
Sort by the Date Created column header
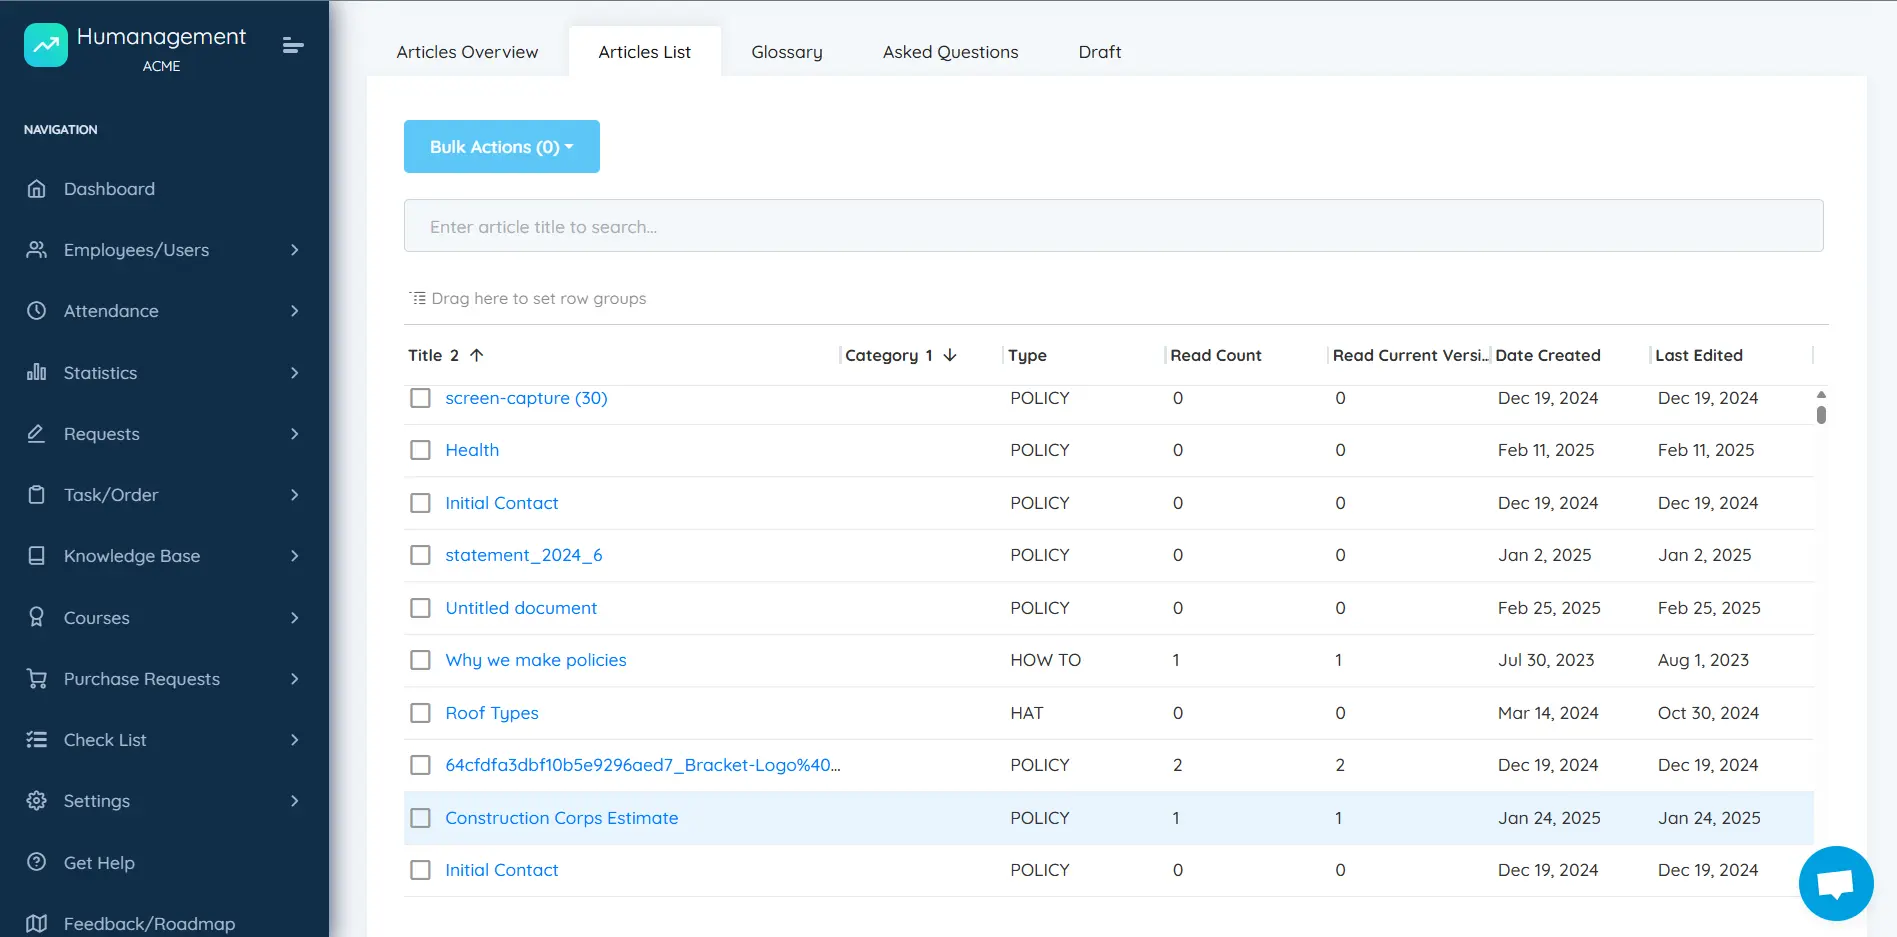1548,355
